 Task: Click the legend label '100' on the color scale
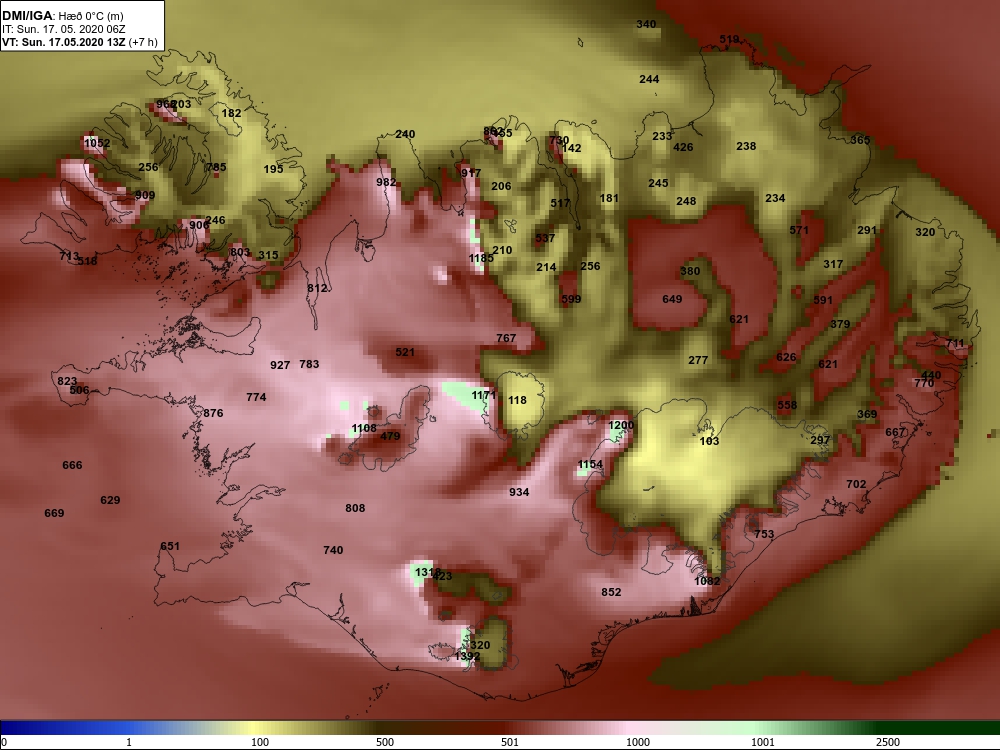click(260, 742)
